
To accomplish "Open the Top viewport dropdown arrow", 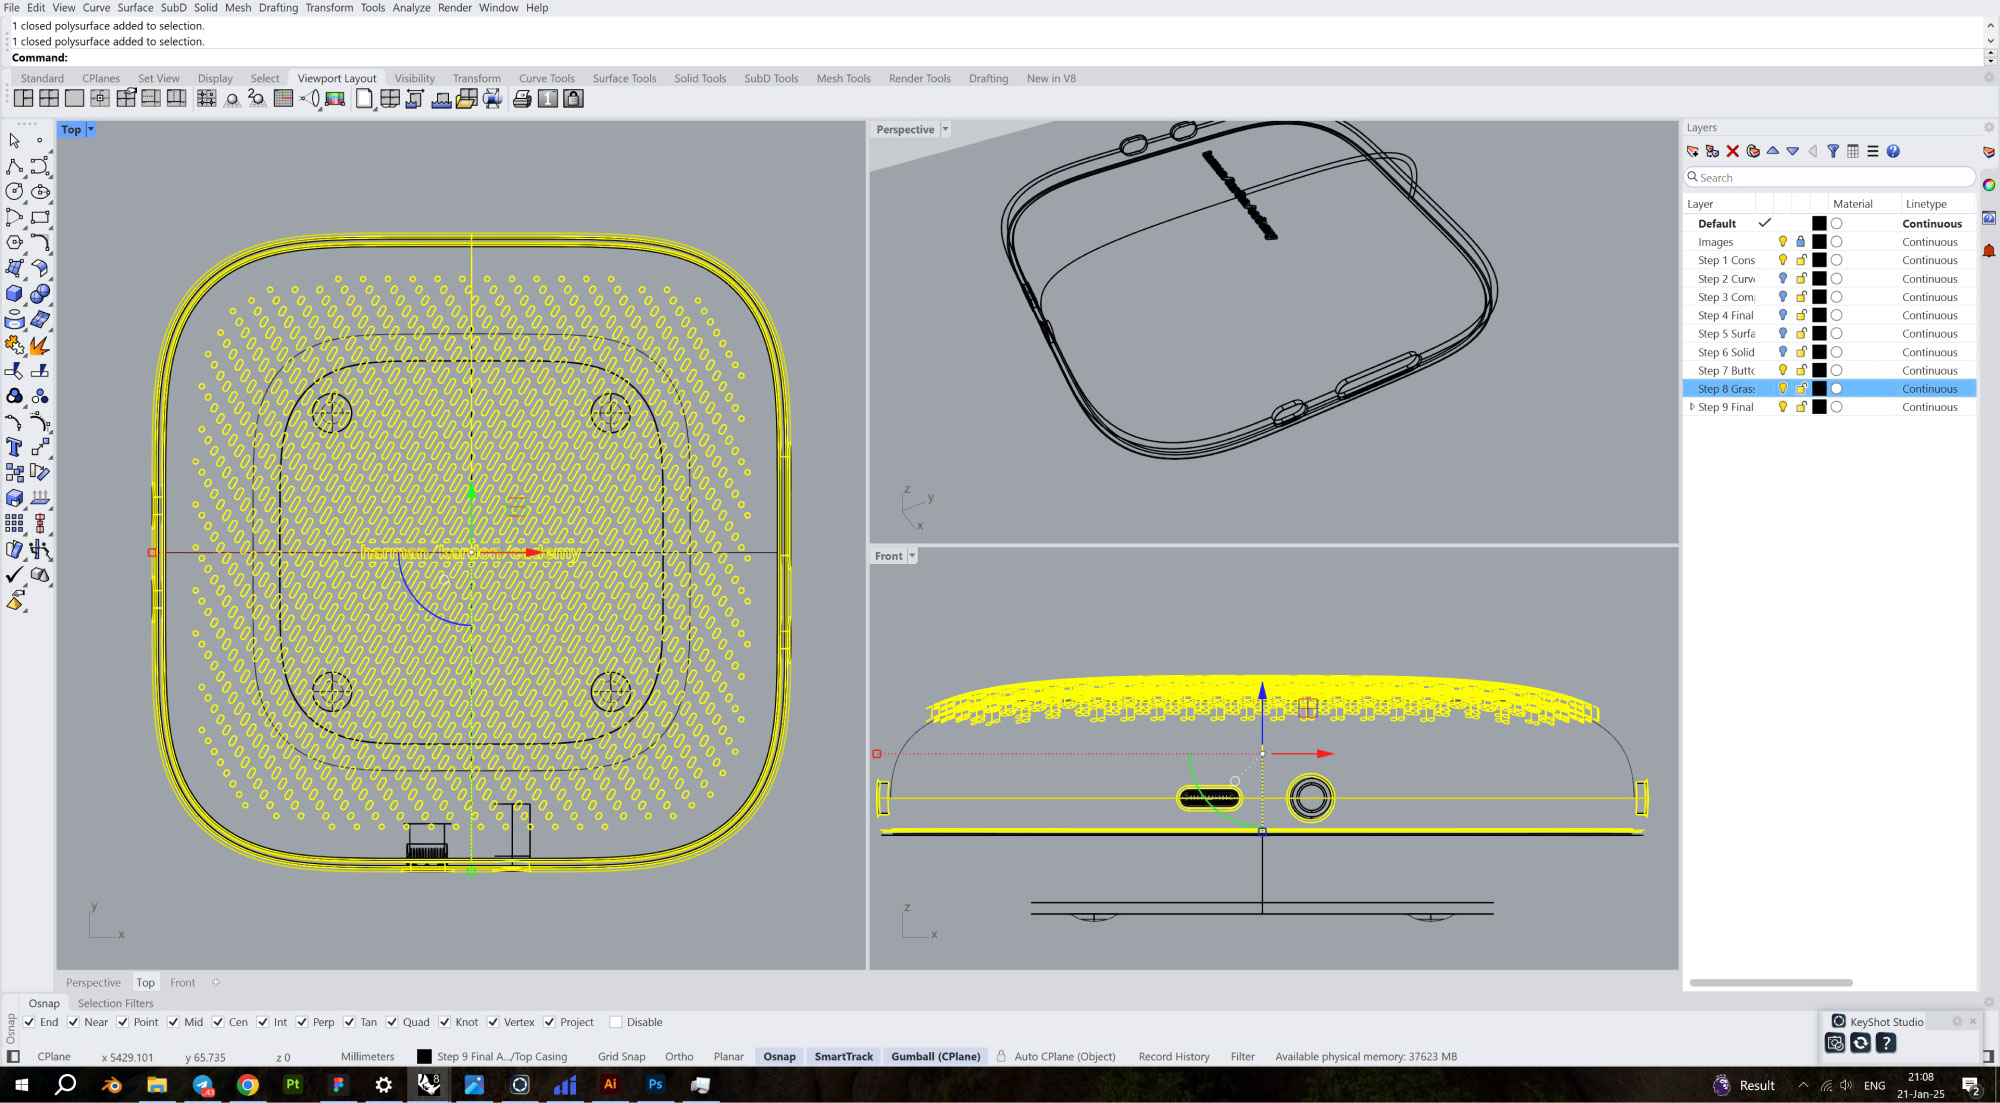I will pyautogui.click(x=91, y=130).
